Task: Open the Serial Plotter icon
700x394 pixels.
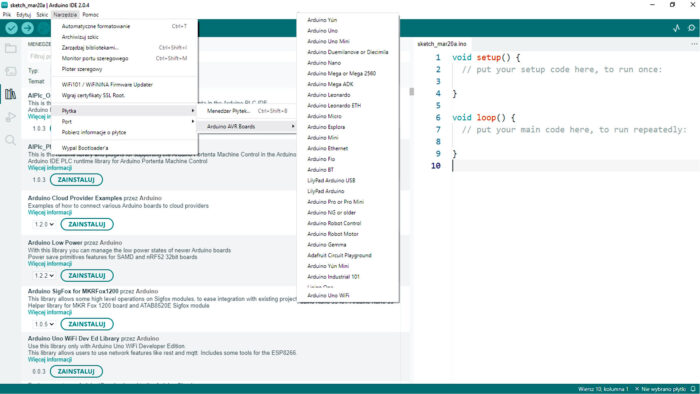Action: tap(676, 28)
